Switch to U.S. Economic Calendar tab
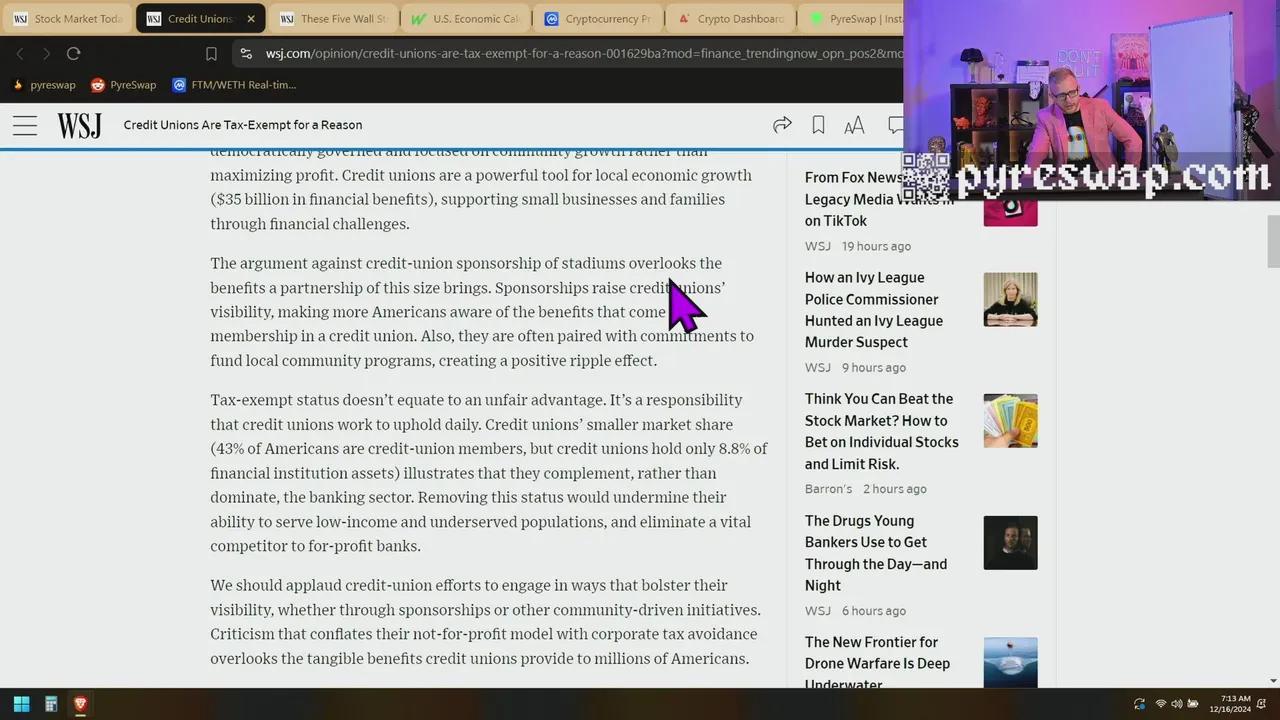This screenshot has width=1280, height=720. coord(465,19)
